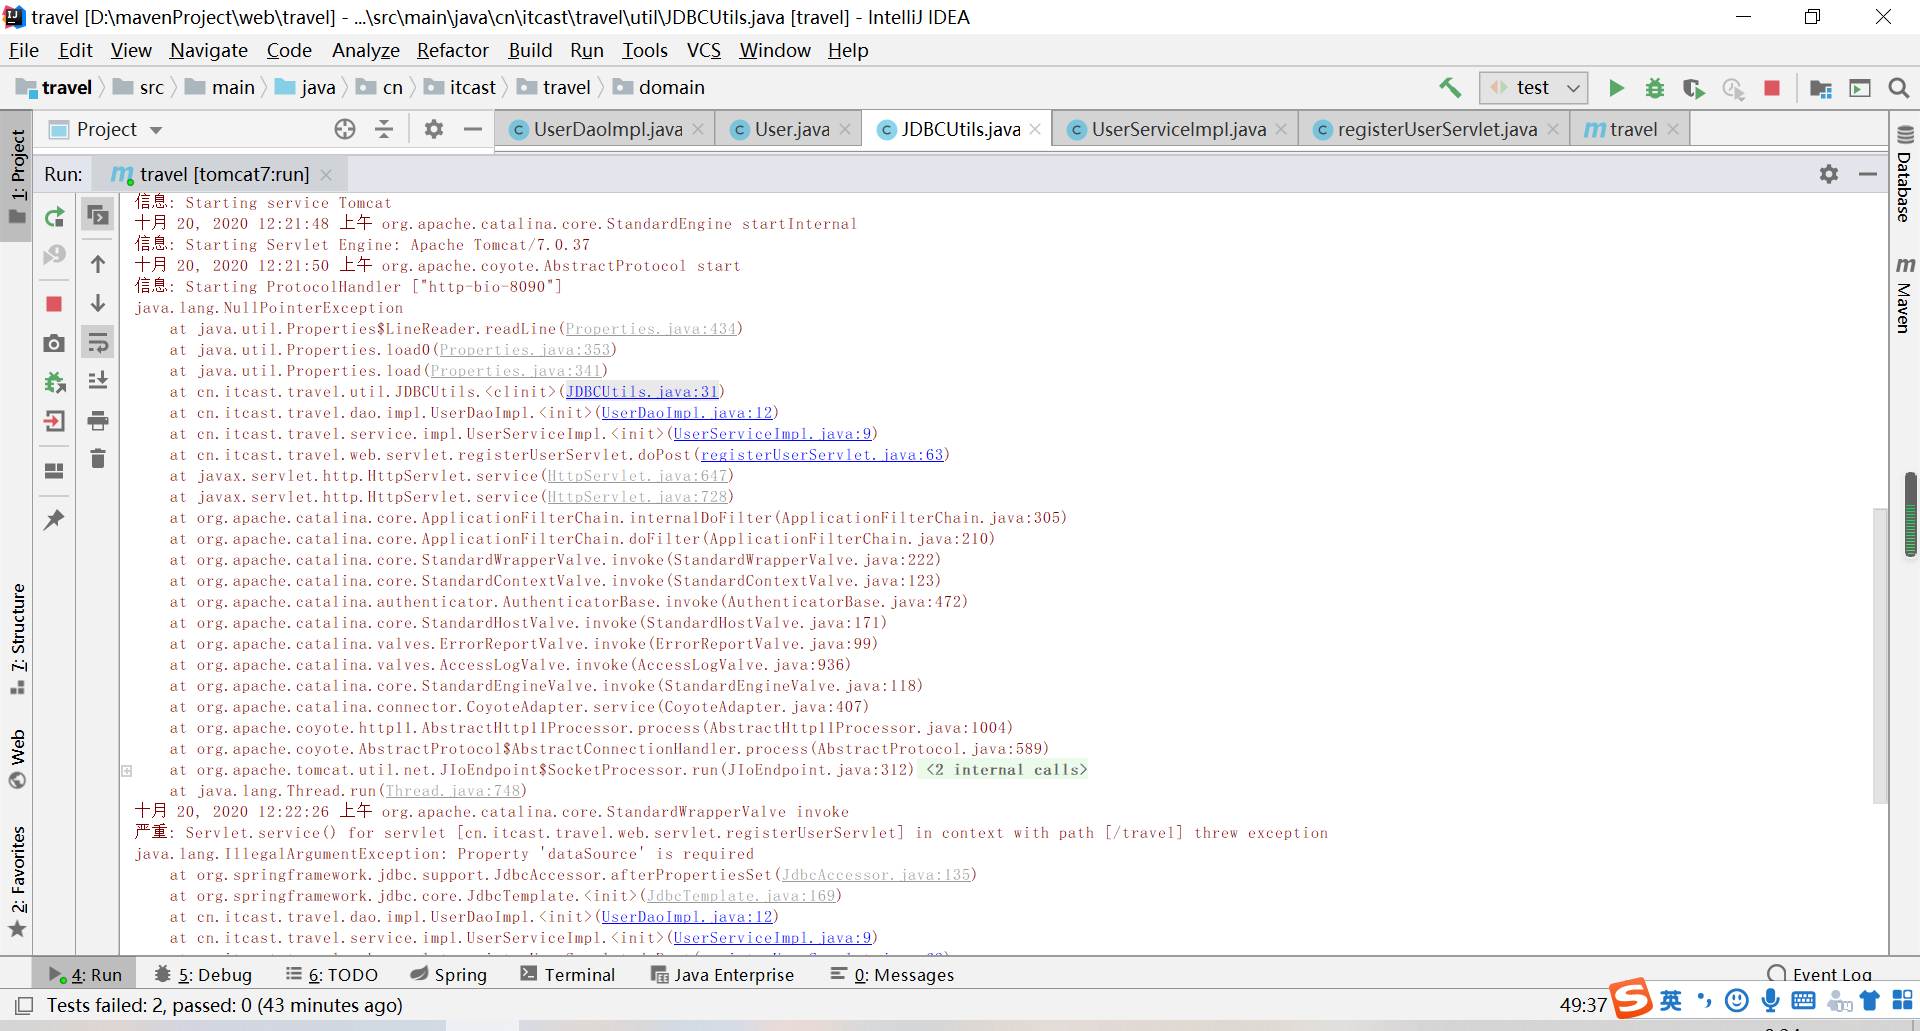Viewport: 1920px width, 1031px height.
Task: Toggle the 2: Favorites tool window
Action: pos(18,882)
